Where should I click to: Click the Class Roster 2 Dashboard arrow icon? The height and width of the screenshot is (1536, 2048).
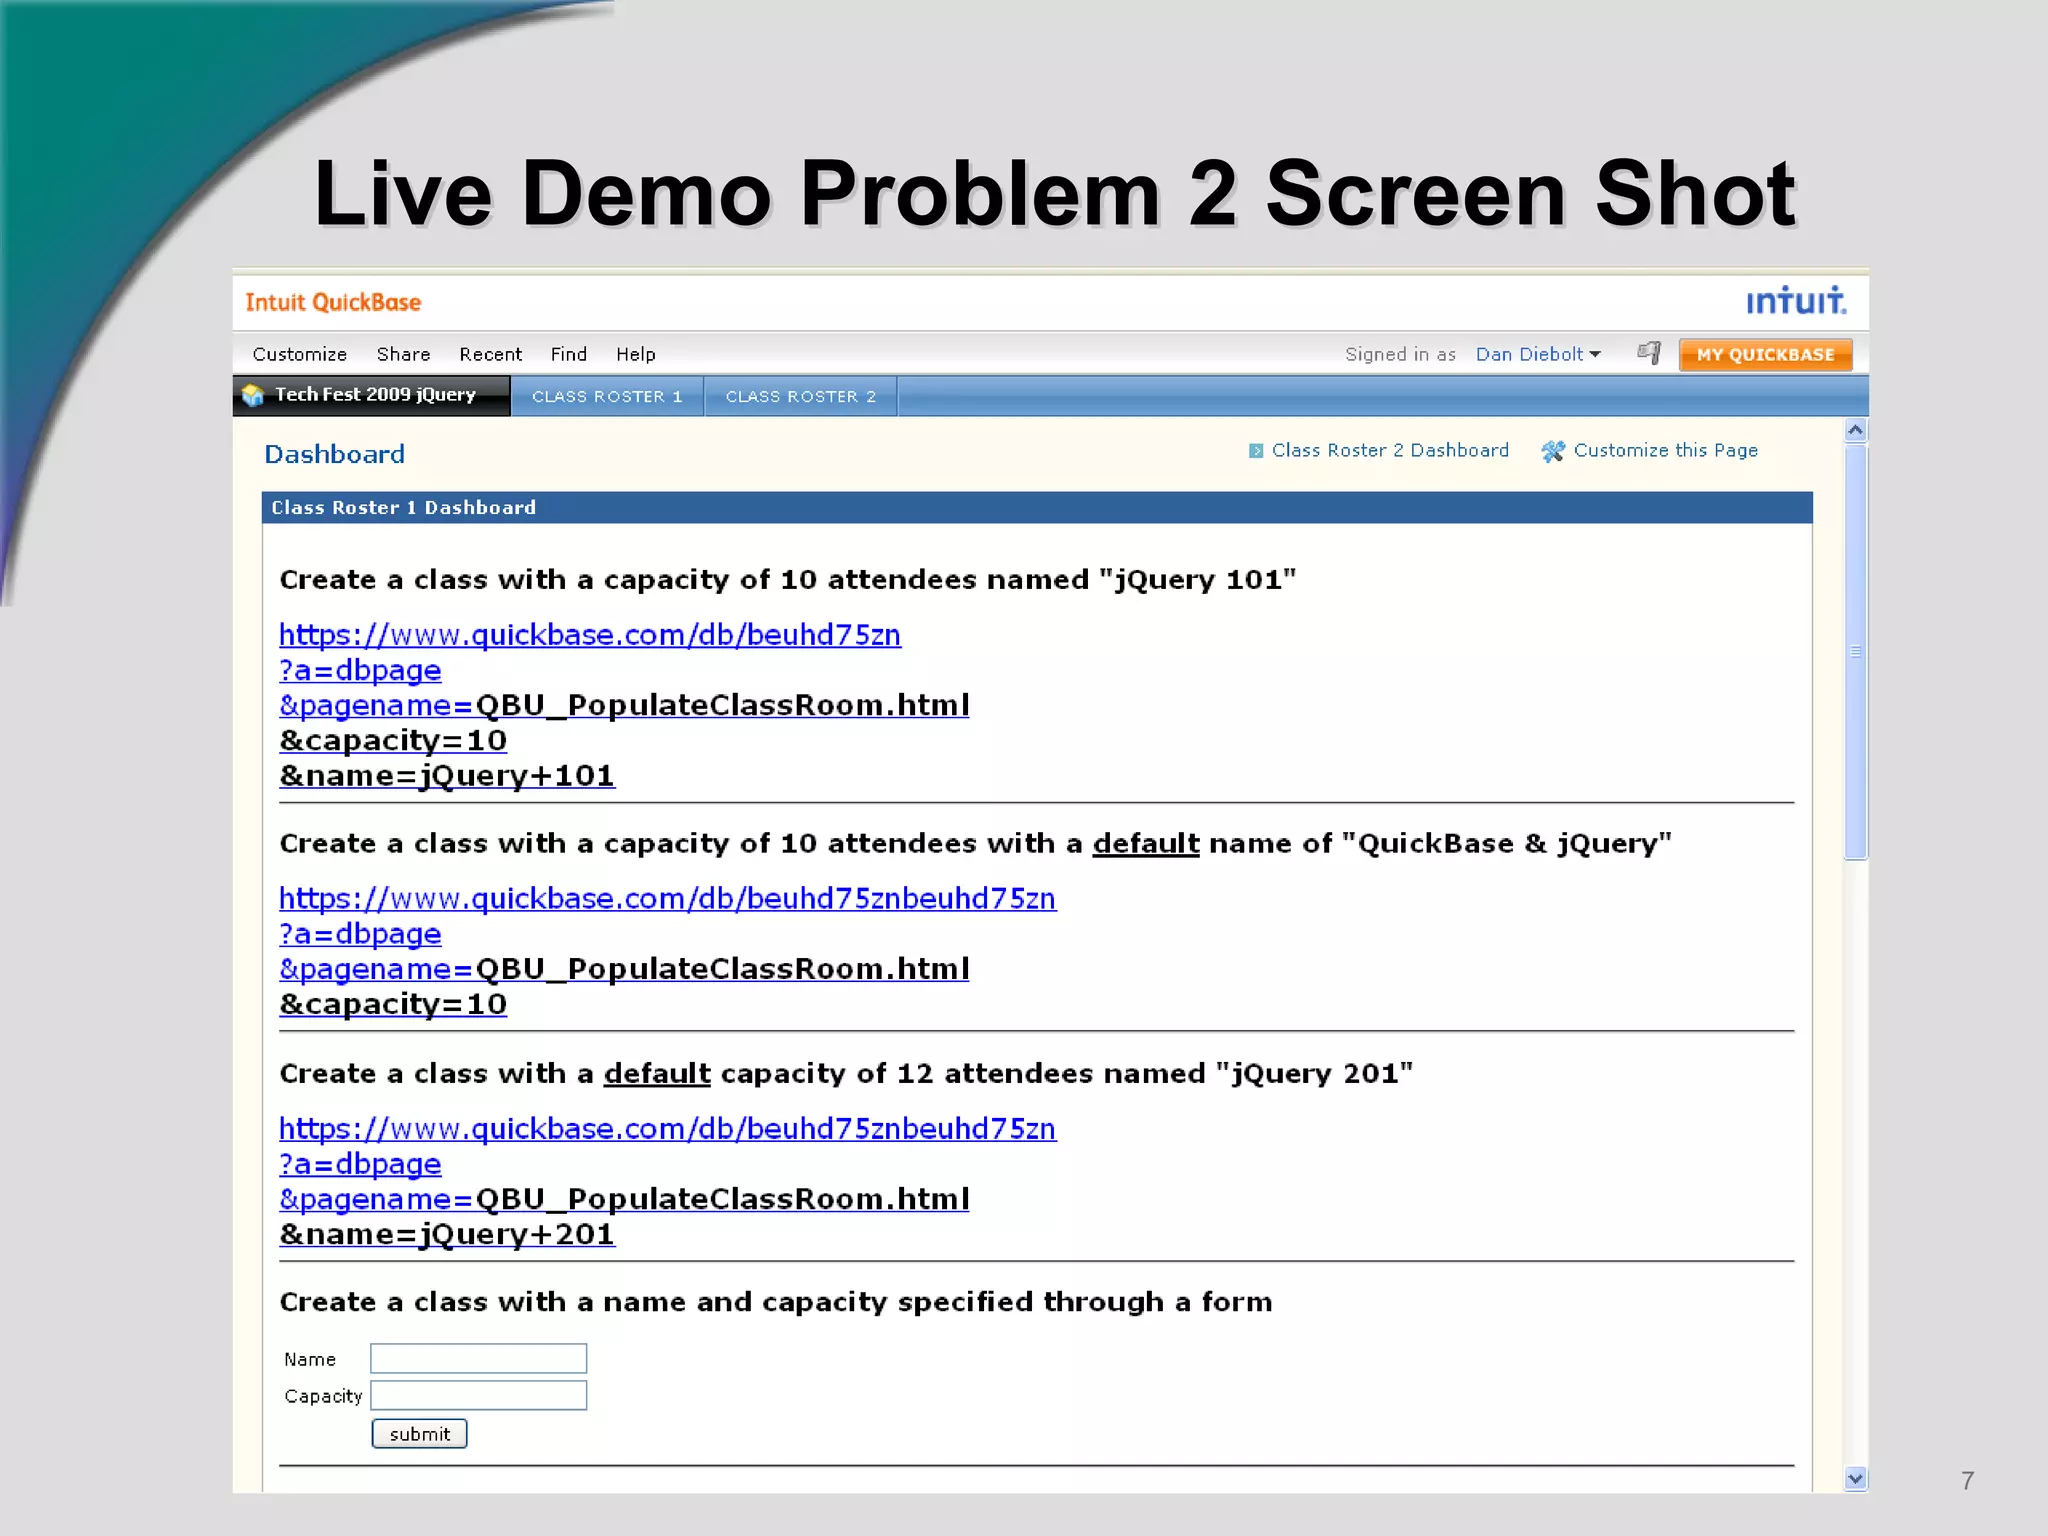click(1256, 451)
